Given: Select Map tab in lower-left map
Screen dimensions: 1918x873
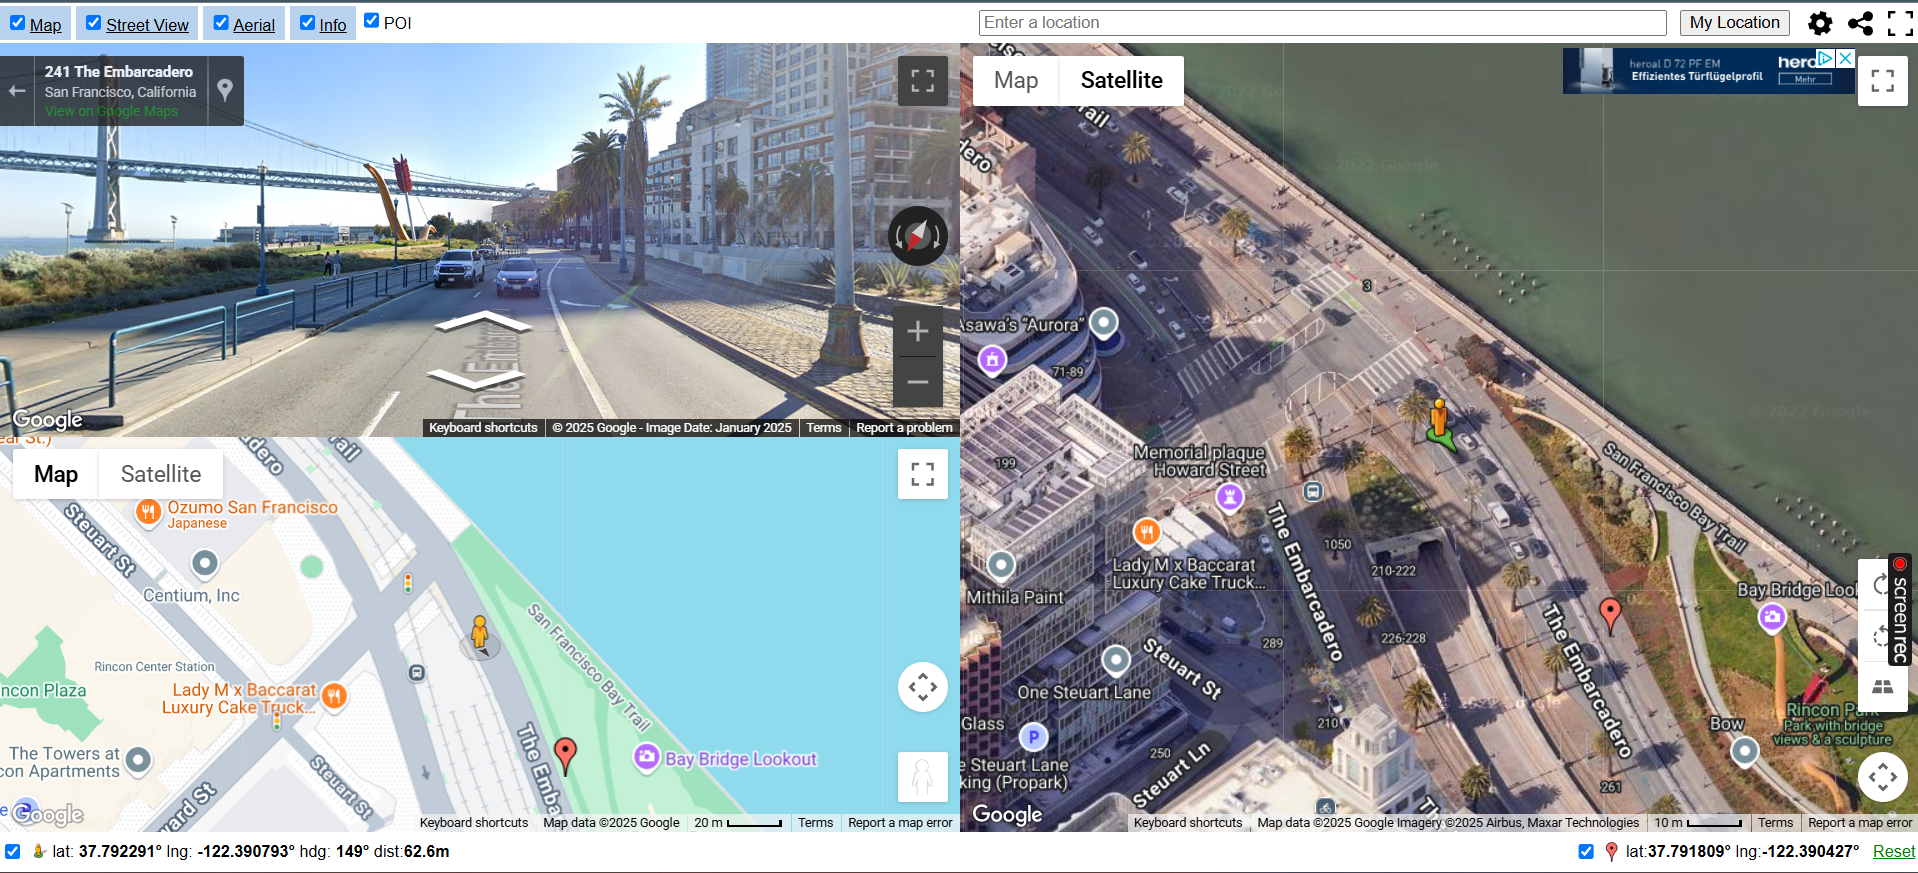Looking at the screenshot, I should pyautogui.click(x=56, y=474).
